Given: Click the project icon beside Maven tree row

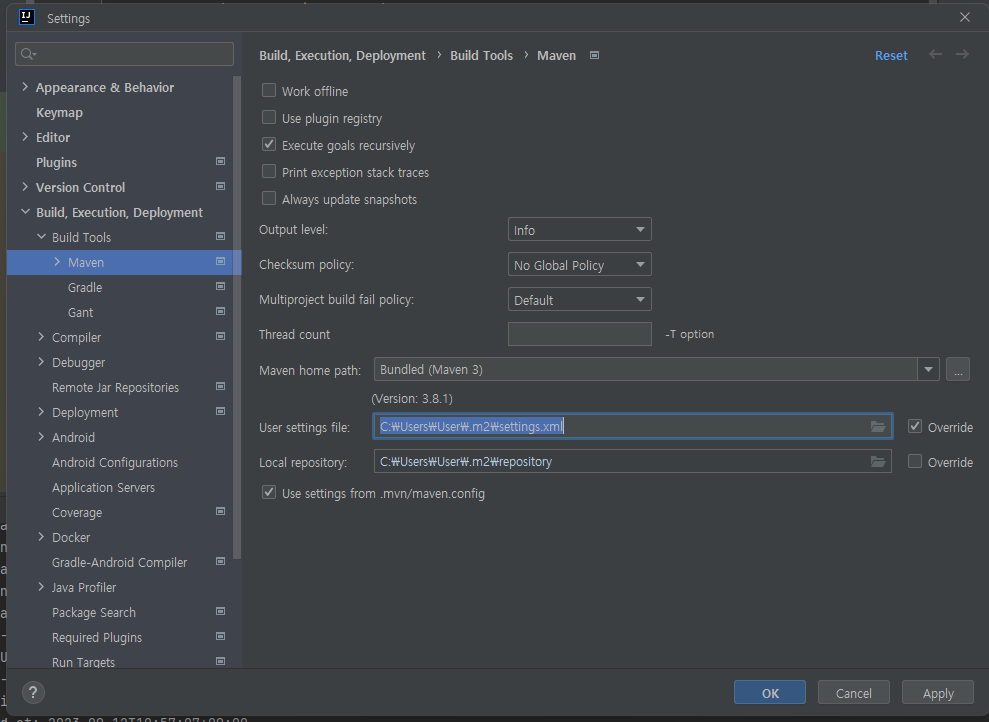Looking at the screenshot, I should point(220,262).
